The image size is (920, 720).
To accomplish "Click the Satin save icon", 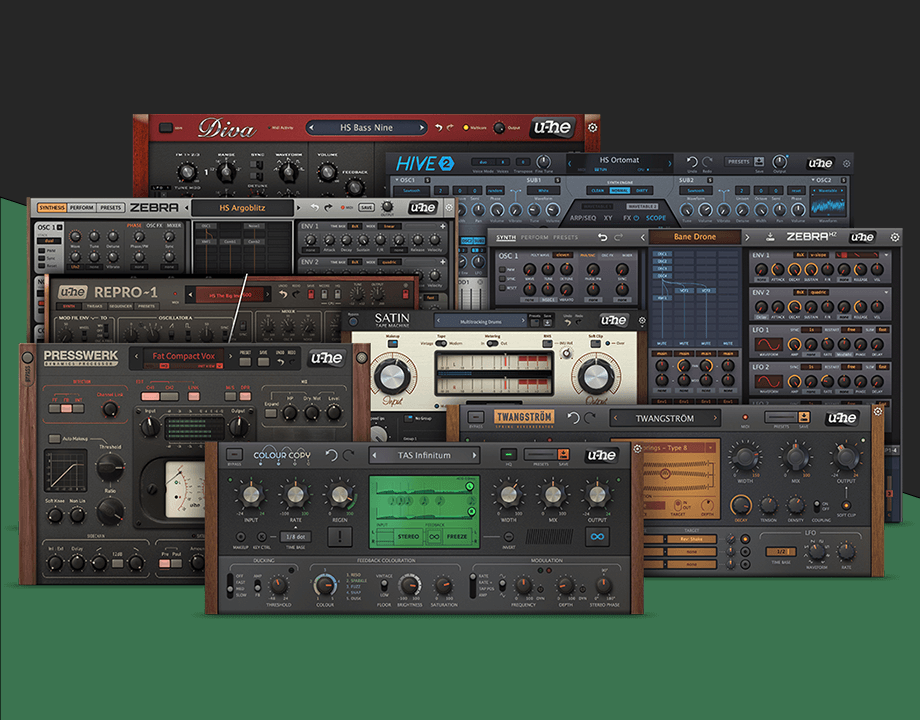I will tap(547, 322).
